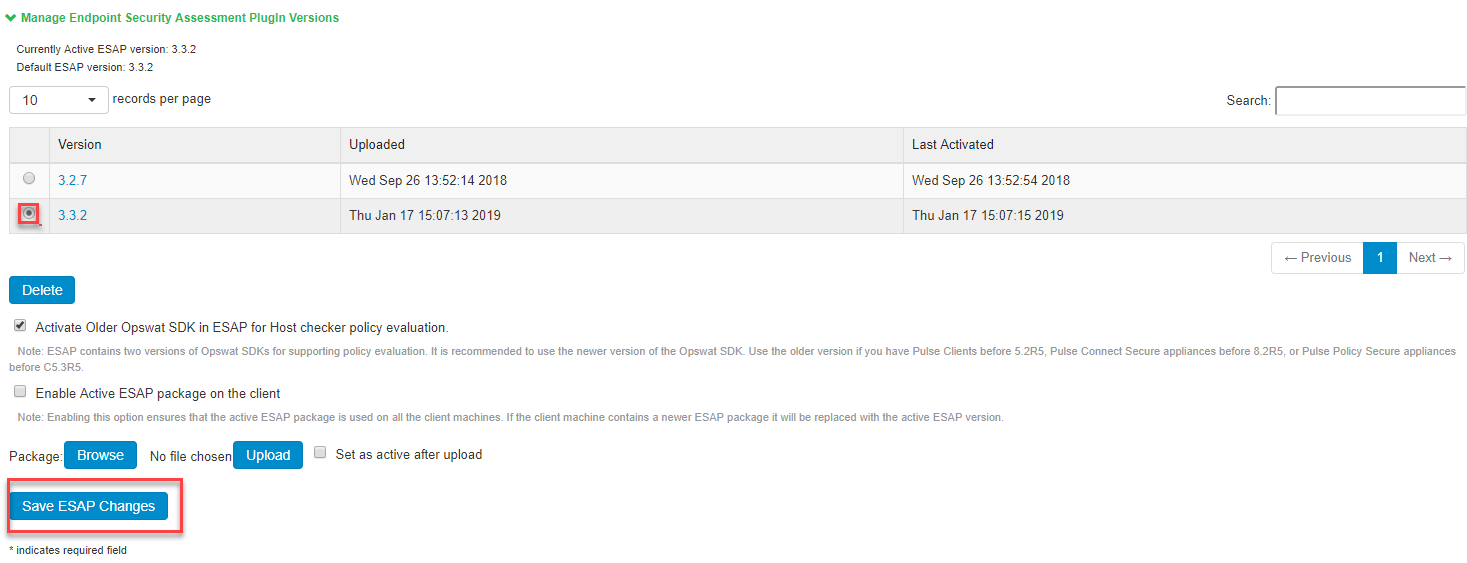Click in the Search input field

click(1370, 101)
